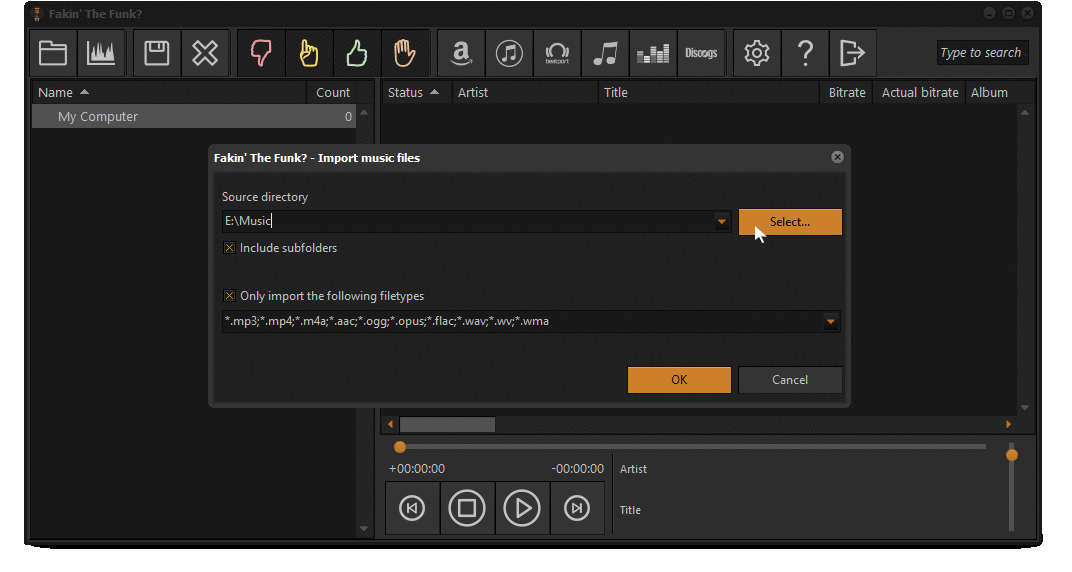Click the plain music note icon

coord(605,53)
